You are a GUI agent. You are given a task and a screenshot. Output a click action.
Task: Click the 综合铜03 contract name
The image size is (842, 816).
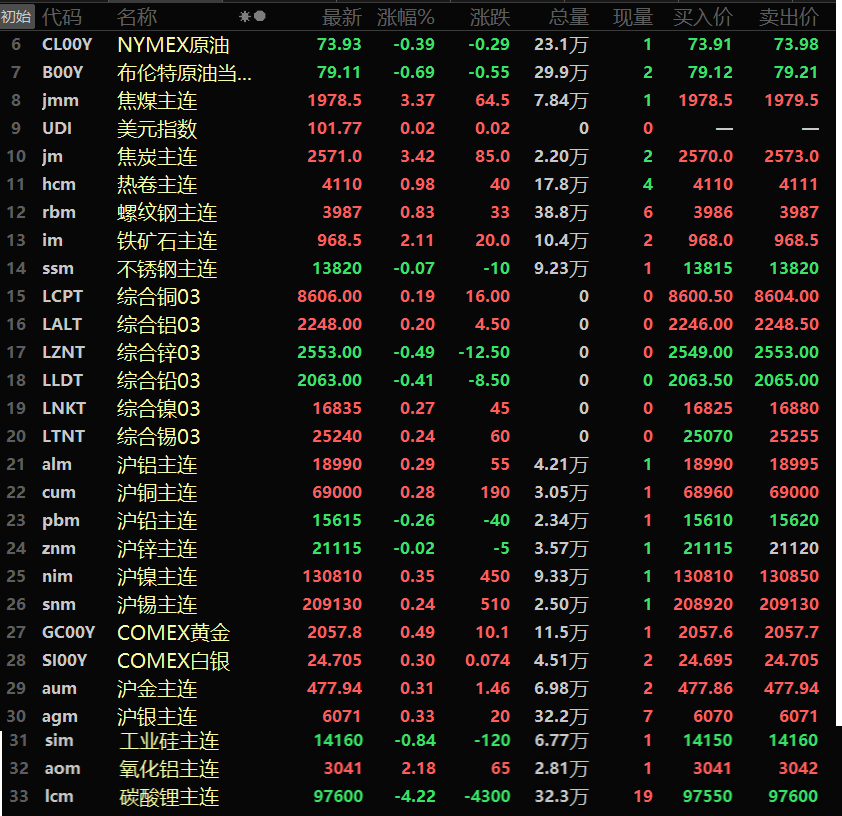(158, 297)
